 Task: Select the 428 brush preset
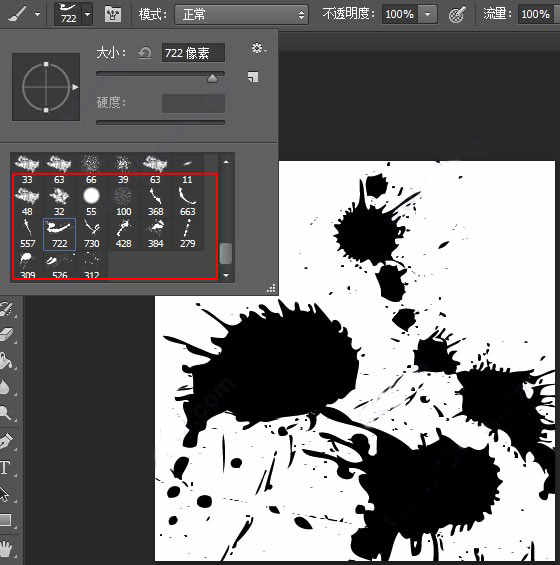pyautogui.click(x=123, y=233)
